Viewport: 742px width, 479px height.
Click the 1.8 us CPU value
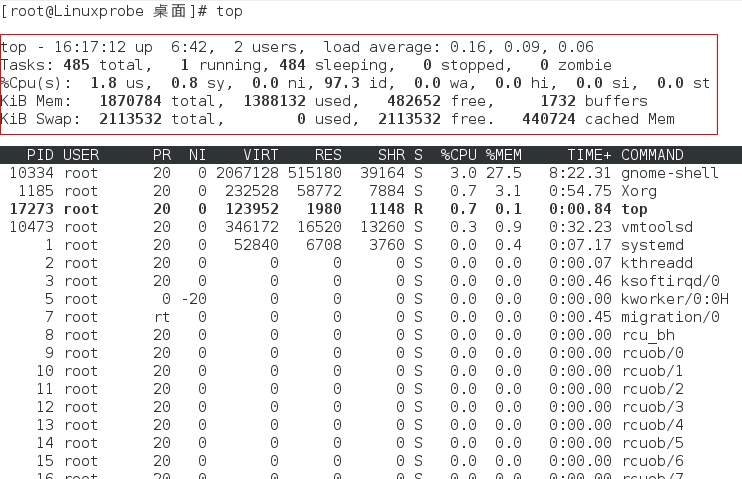tap(104, 83)
